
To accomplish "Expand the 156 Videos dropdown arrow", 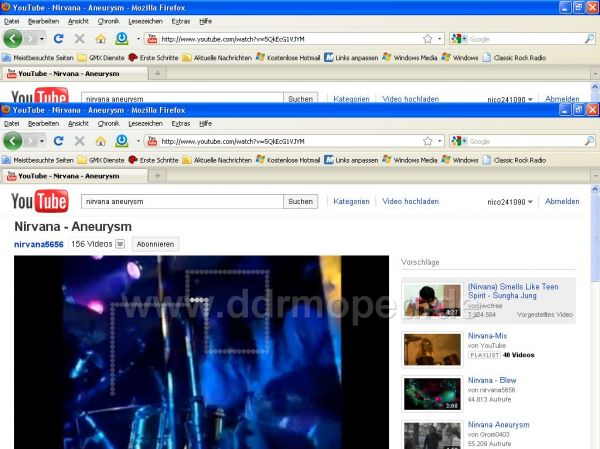I will point(120,244).
